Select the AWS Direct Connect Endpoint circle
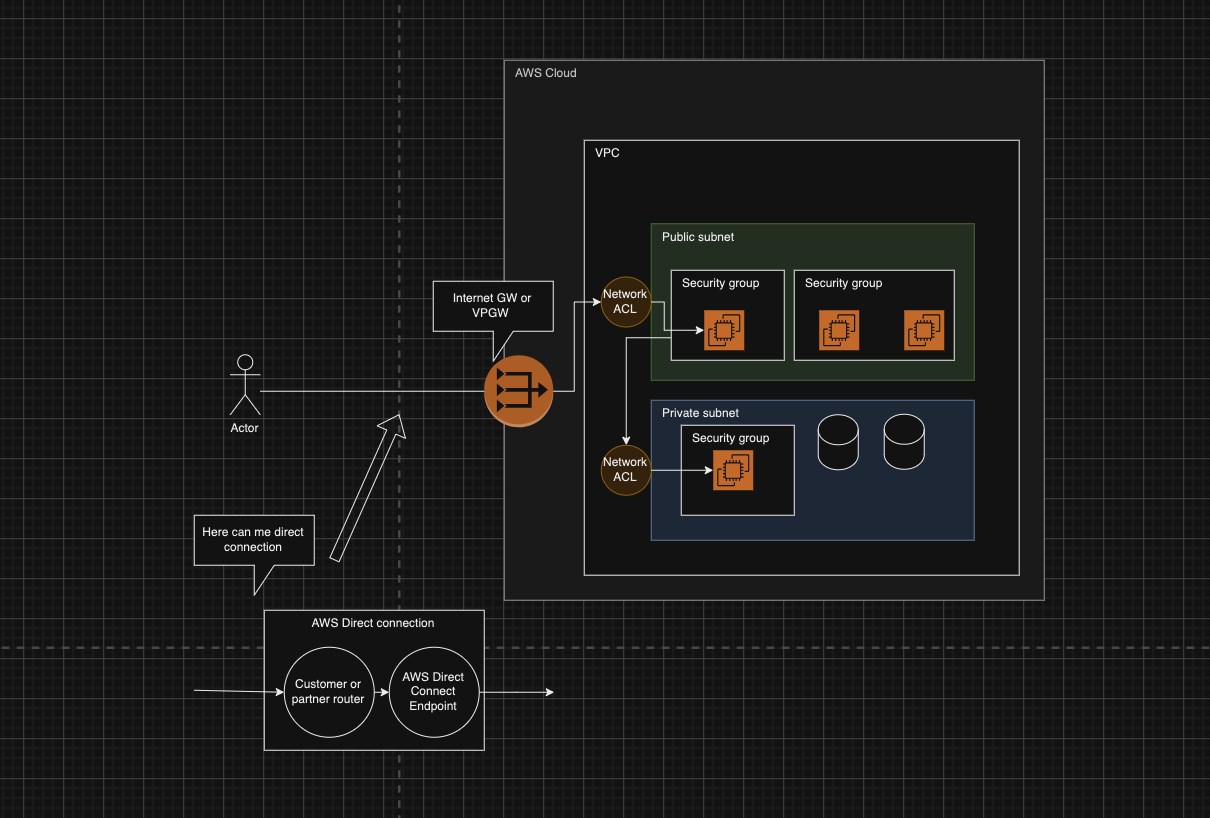Image resolution: width=1210 pixels, height=818 pixels. tap(433, 692)
